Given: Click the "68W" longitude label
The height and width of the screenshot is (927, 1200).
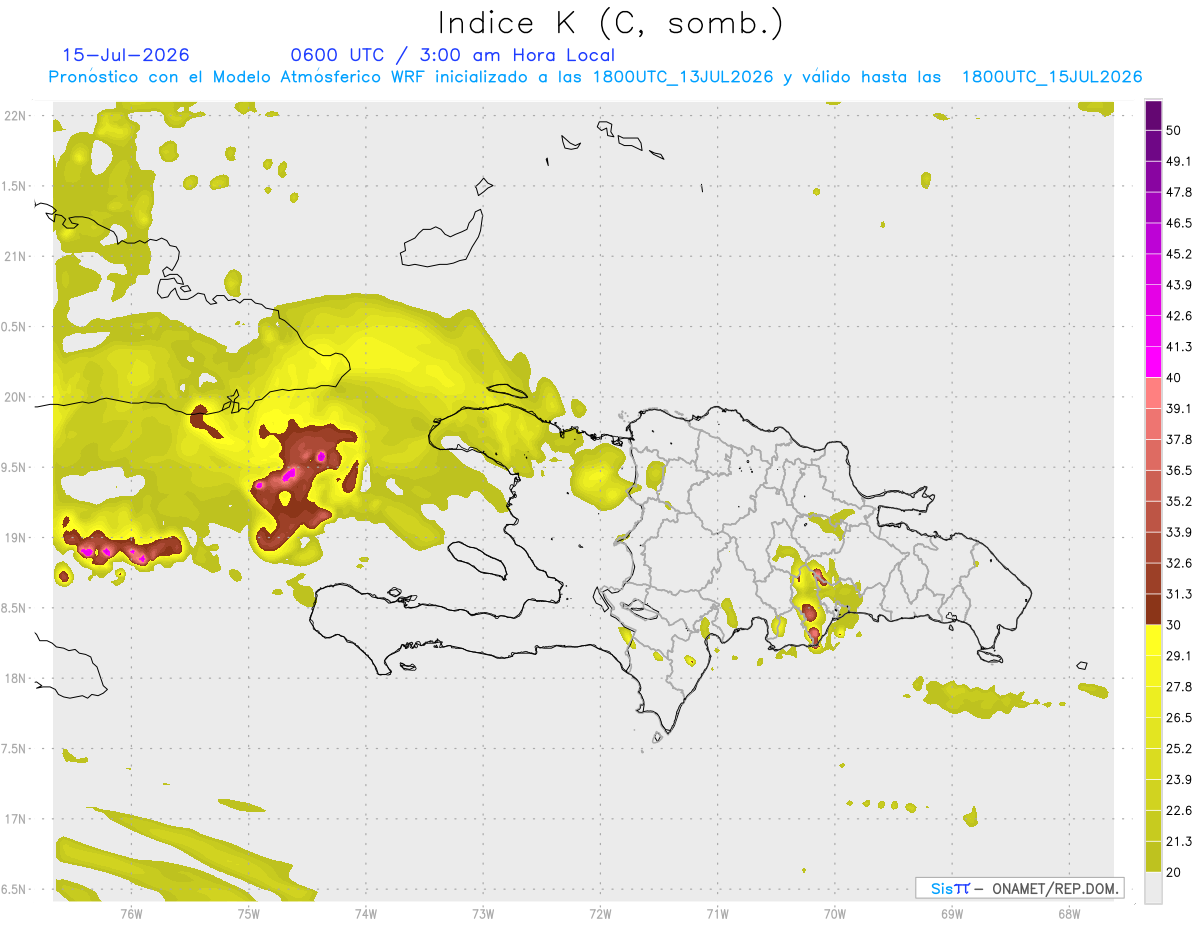Looking at the screenshot, I should (1069, 913).
